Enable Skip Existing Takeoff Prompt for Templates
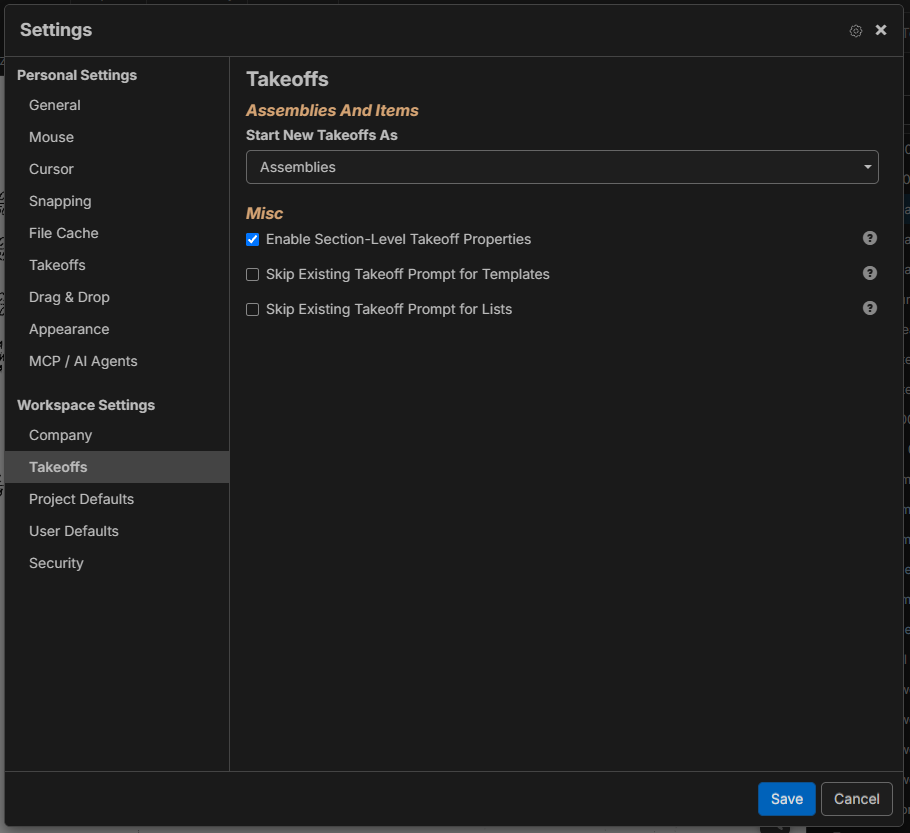910x833 pixels. (x=252, y=275)
